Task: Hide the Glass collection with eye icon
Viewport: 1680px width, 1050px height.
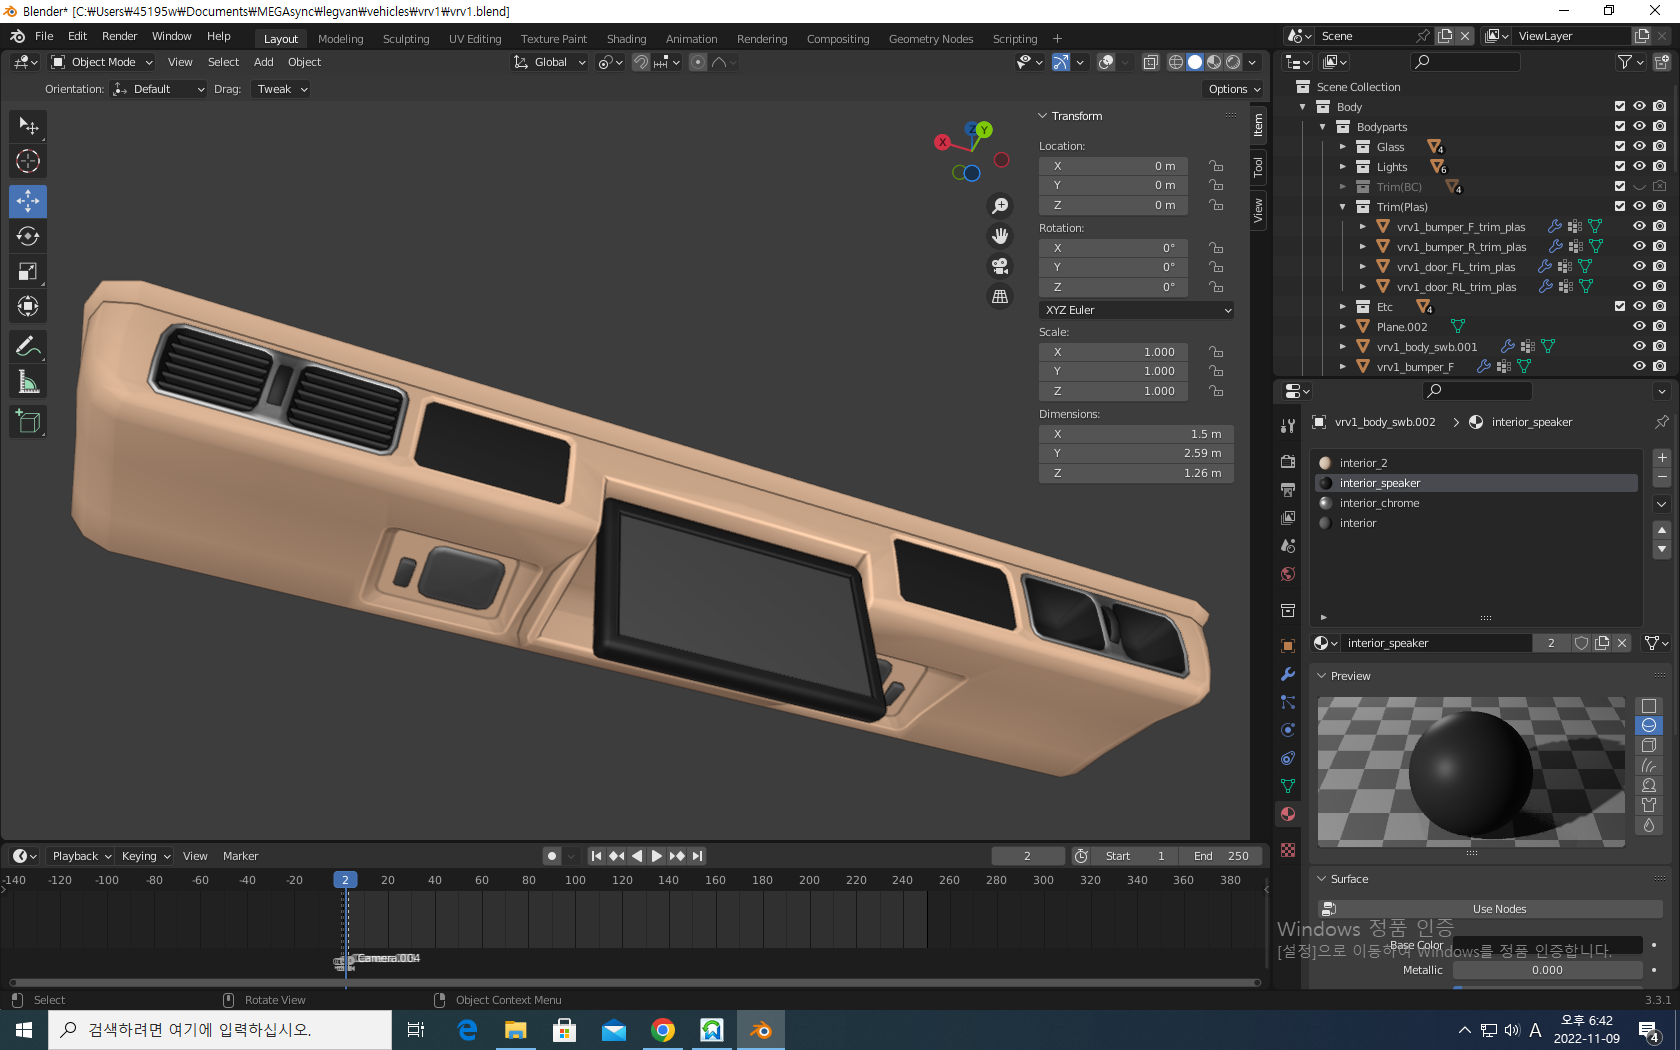Action: pyautogui.click(x=1639, y=147)
